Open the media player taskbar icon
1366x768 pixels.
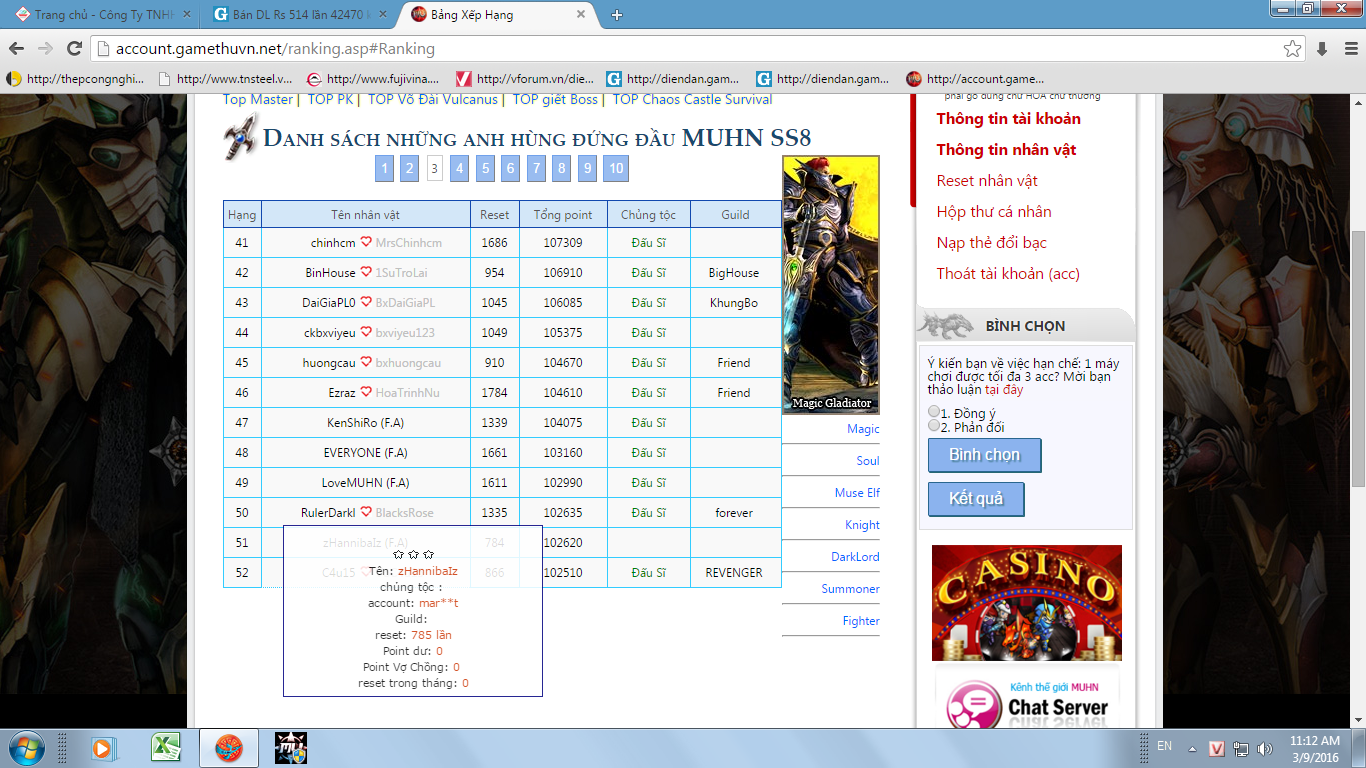[102, 748]
